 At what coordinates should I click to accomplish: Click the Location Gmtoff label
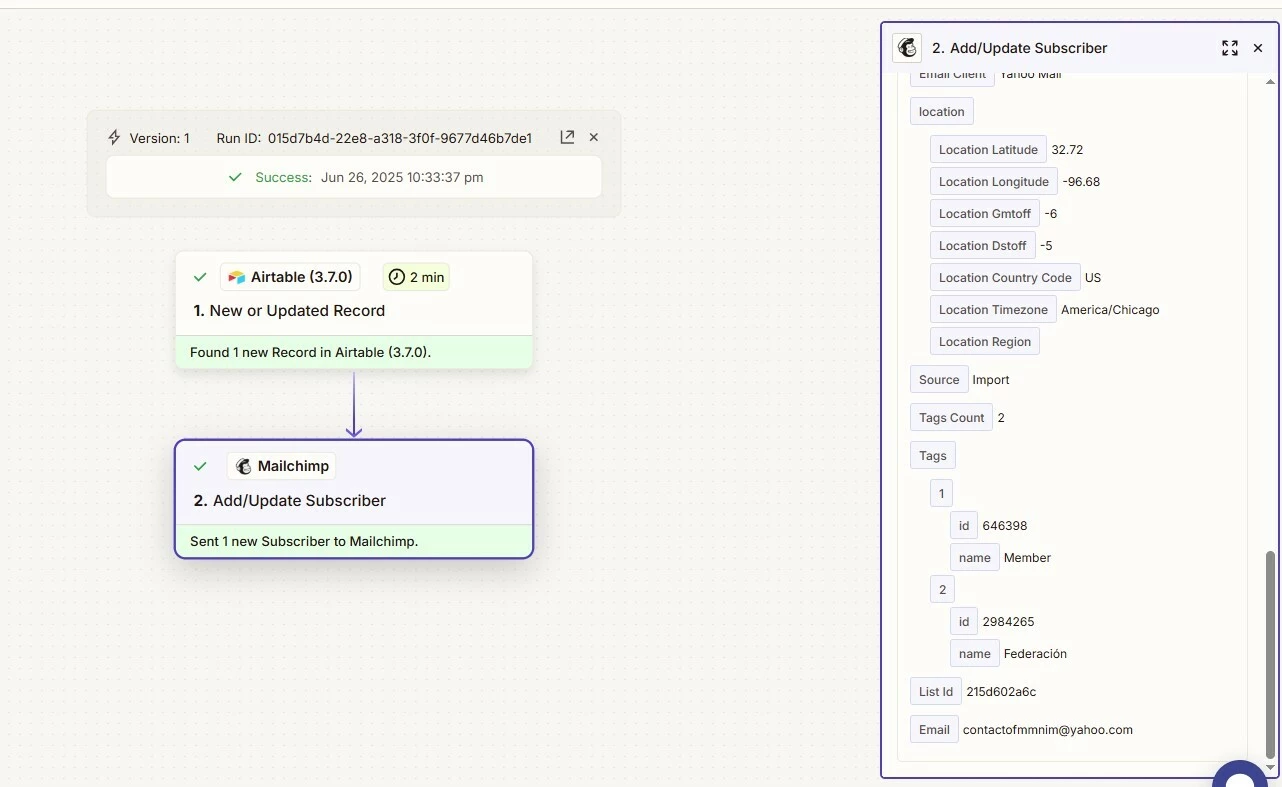point(985,213)
